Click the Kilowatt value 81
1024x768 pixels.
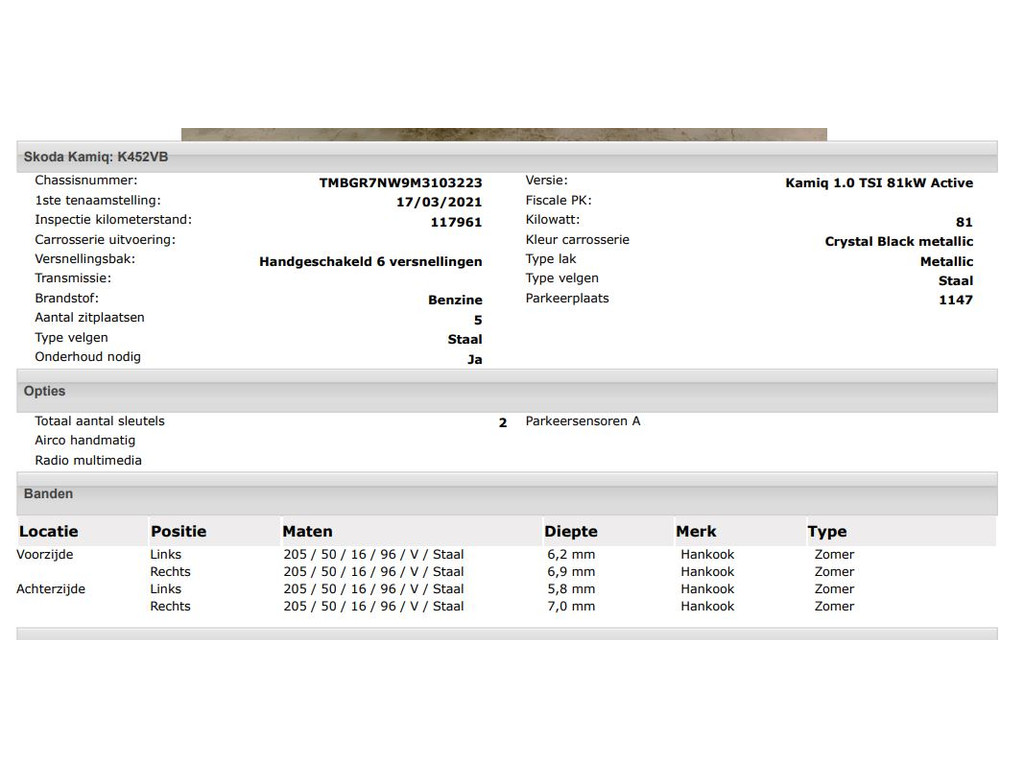coord(964,222)
